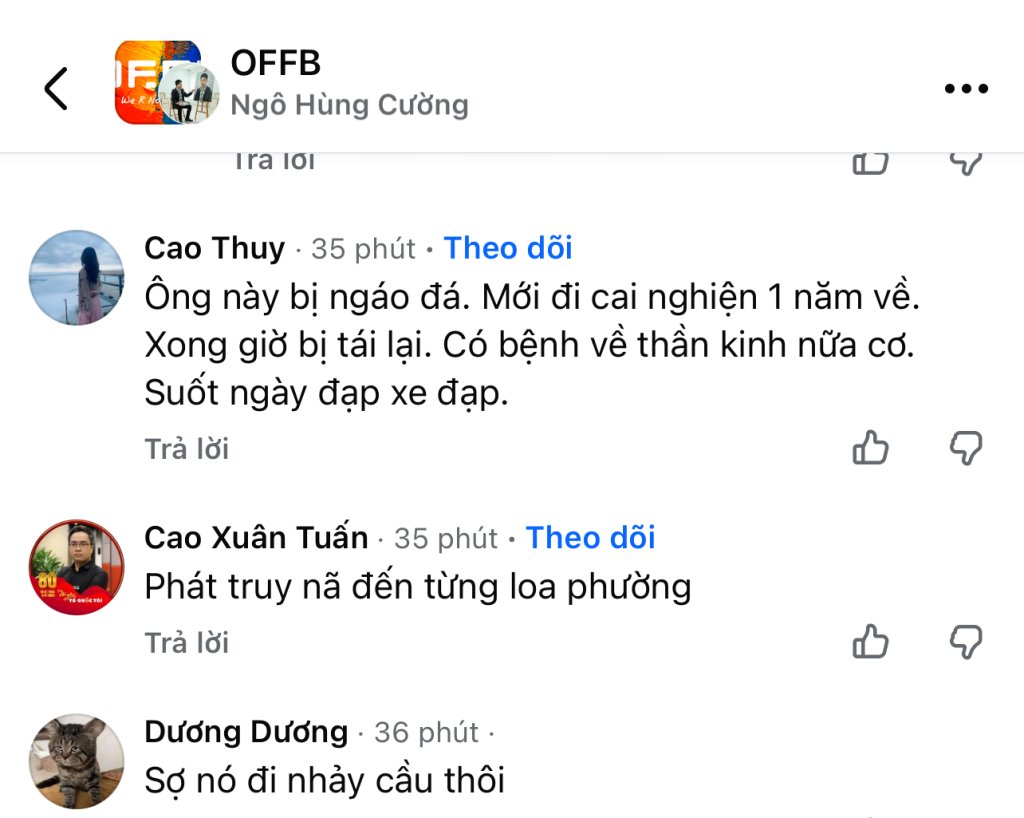Open Dương Dương's cat avatar
The image size is (1024, 818).
click(77, 761)
